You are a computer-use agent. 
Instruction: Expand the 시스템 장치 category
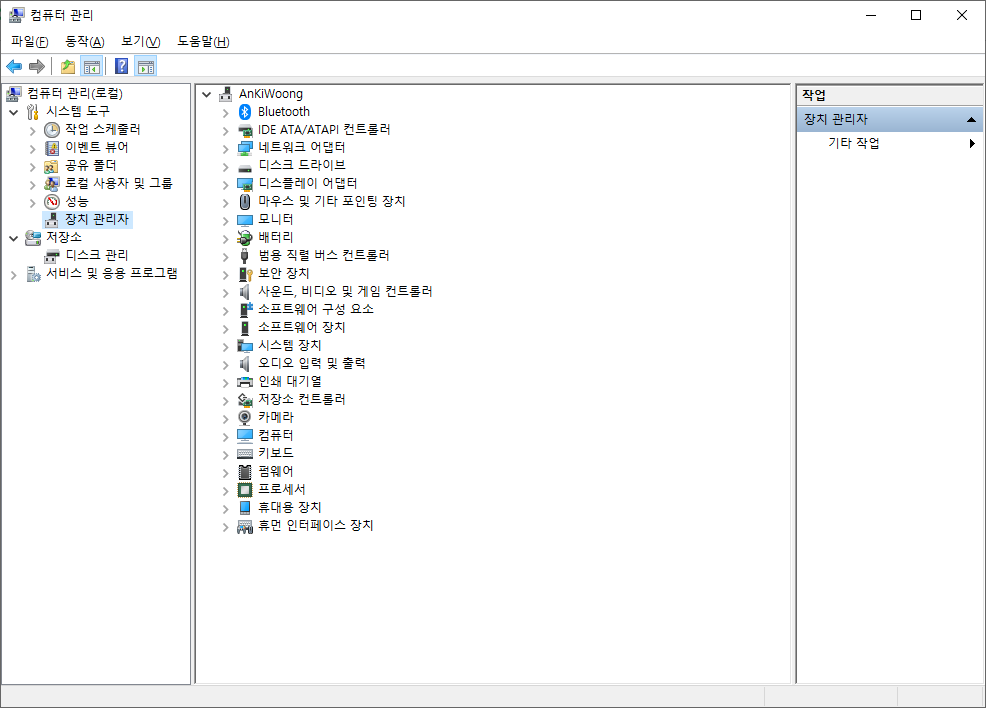225,346
